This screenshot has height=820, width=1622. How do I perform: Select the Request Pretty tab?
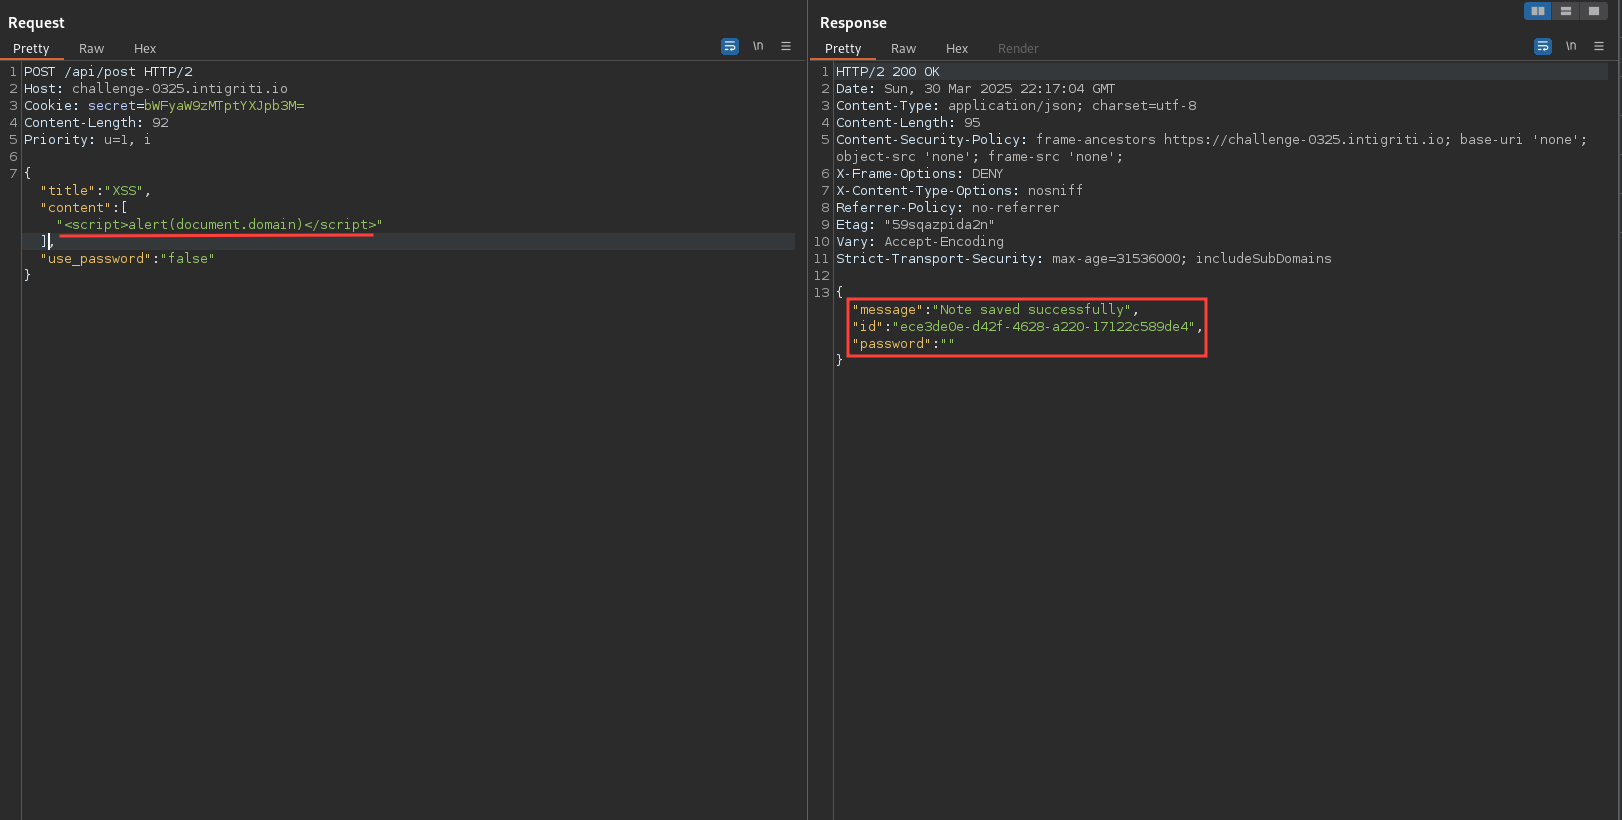point(31,48)
